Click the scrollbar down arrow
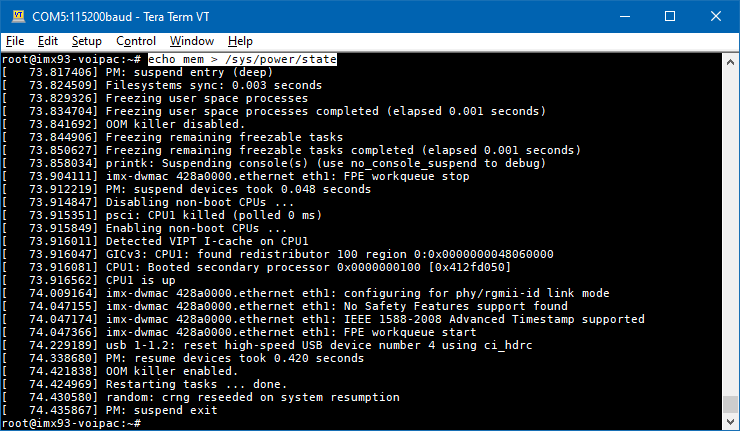The image size is (740, 431). 730,423
